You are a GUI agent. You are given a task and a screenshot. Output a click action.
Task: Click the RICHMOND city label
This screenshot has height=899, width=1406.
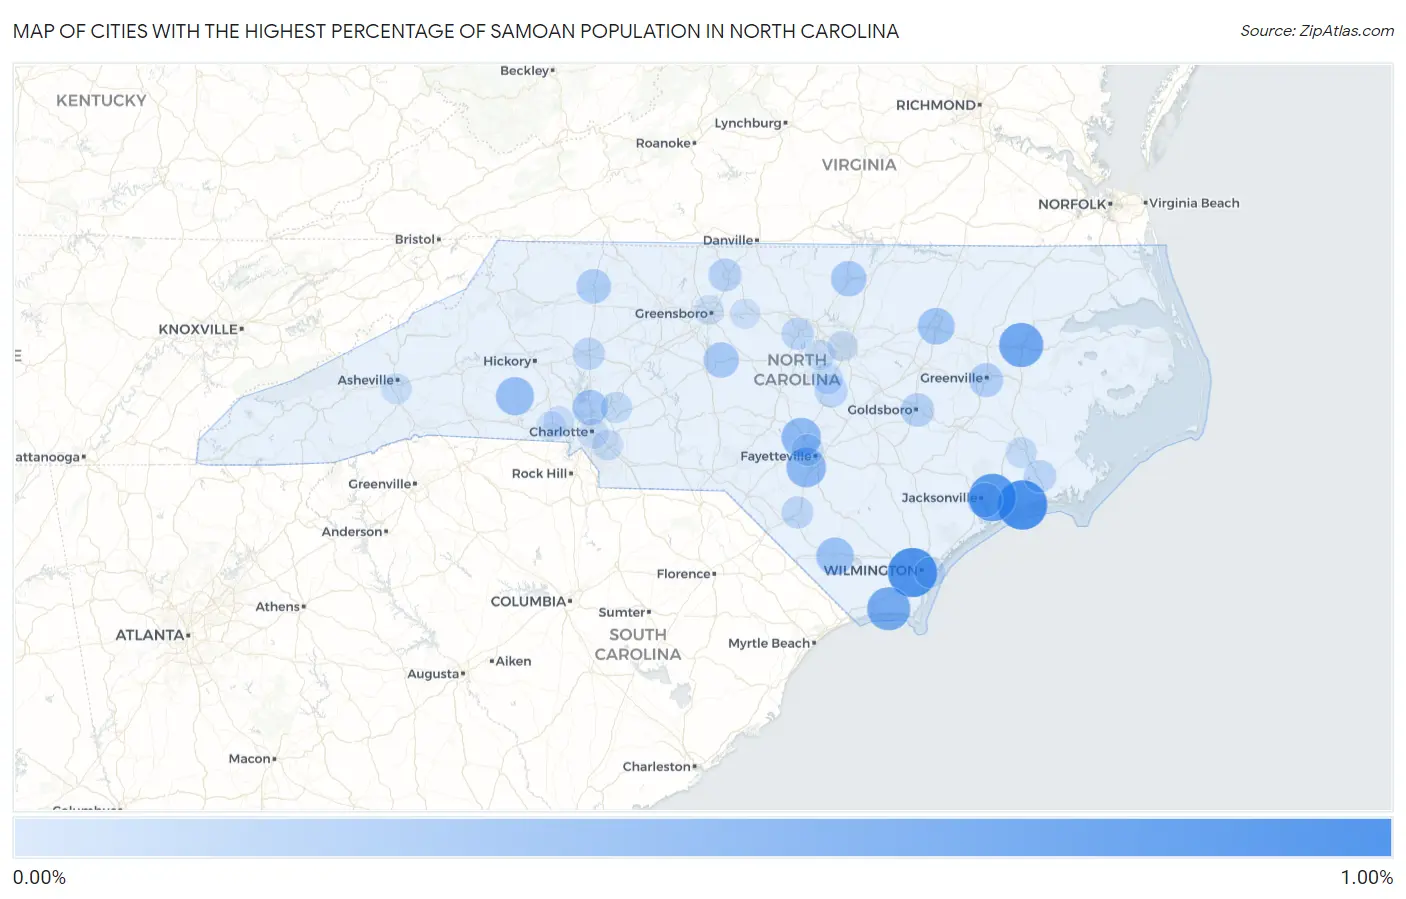pos(936,105)
